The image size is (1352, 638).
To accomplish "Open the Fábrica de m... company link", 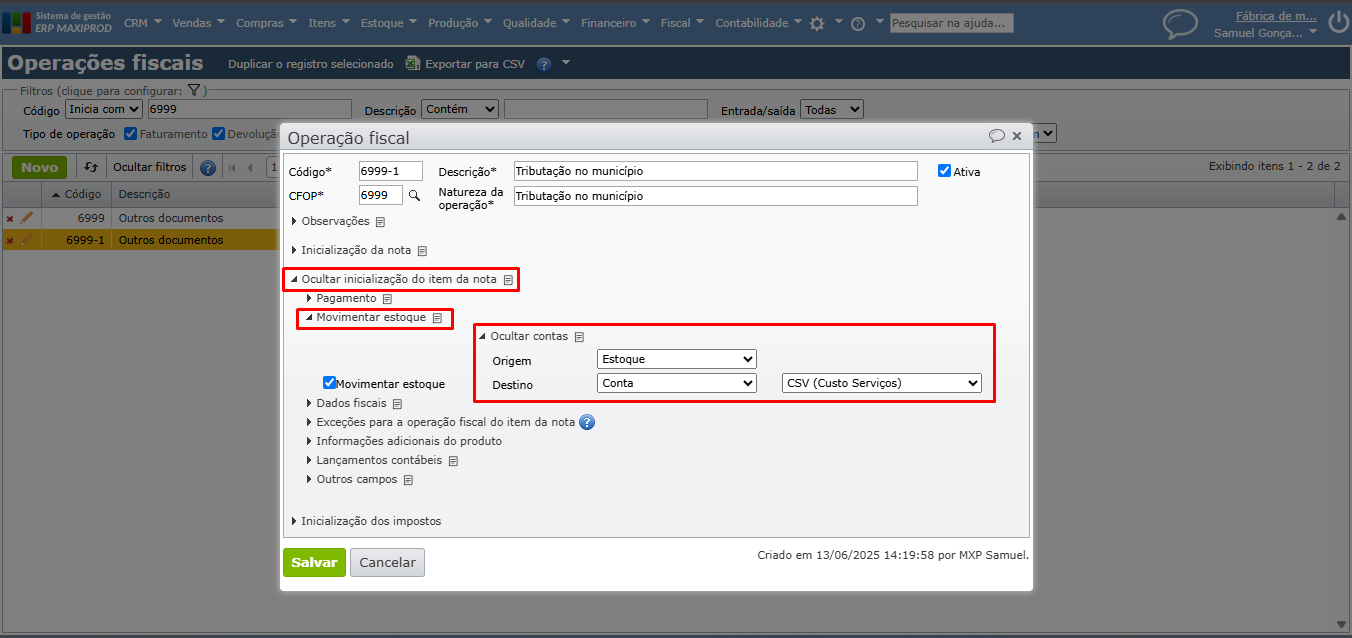I will tap(1276, 16).
